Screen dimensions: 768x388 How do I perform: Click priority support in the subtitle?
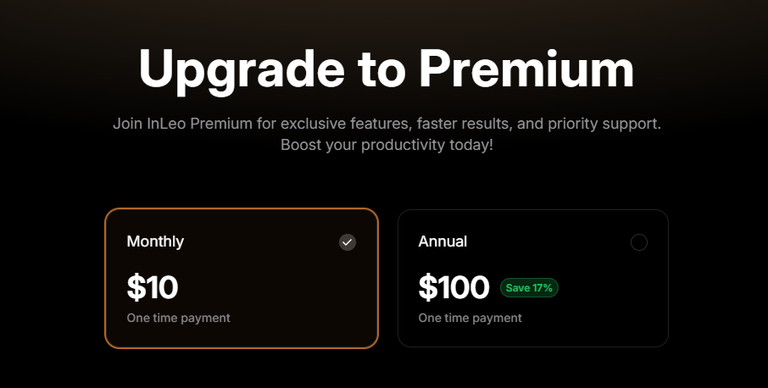[x=604, y=124]
